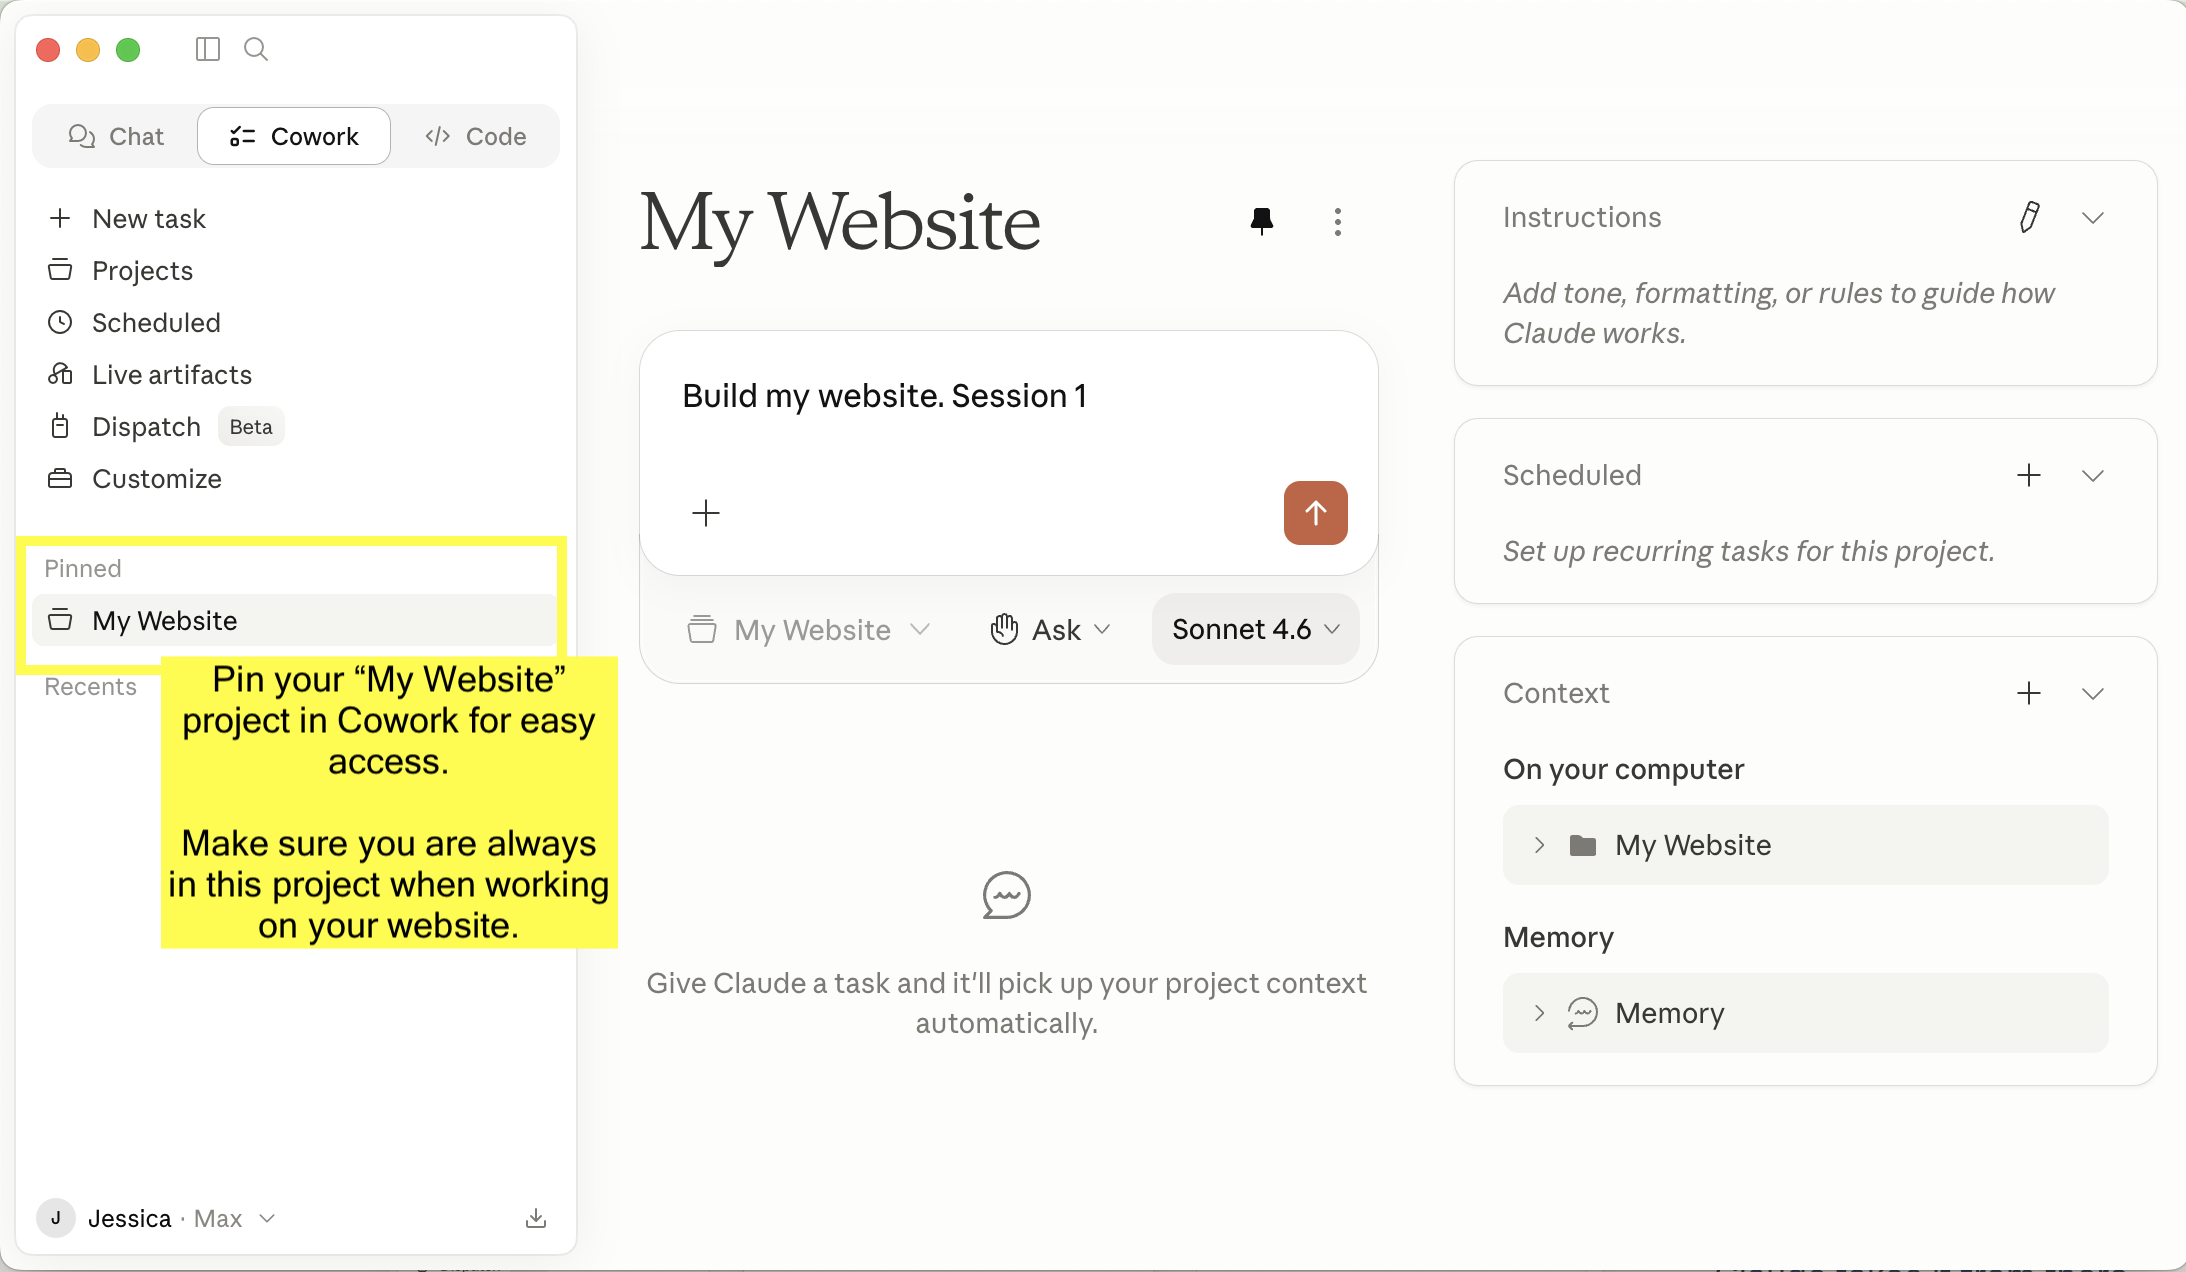
Task: Click the instructions placeholder text
Action: coord(1778,313)
